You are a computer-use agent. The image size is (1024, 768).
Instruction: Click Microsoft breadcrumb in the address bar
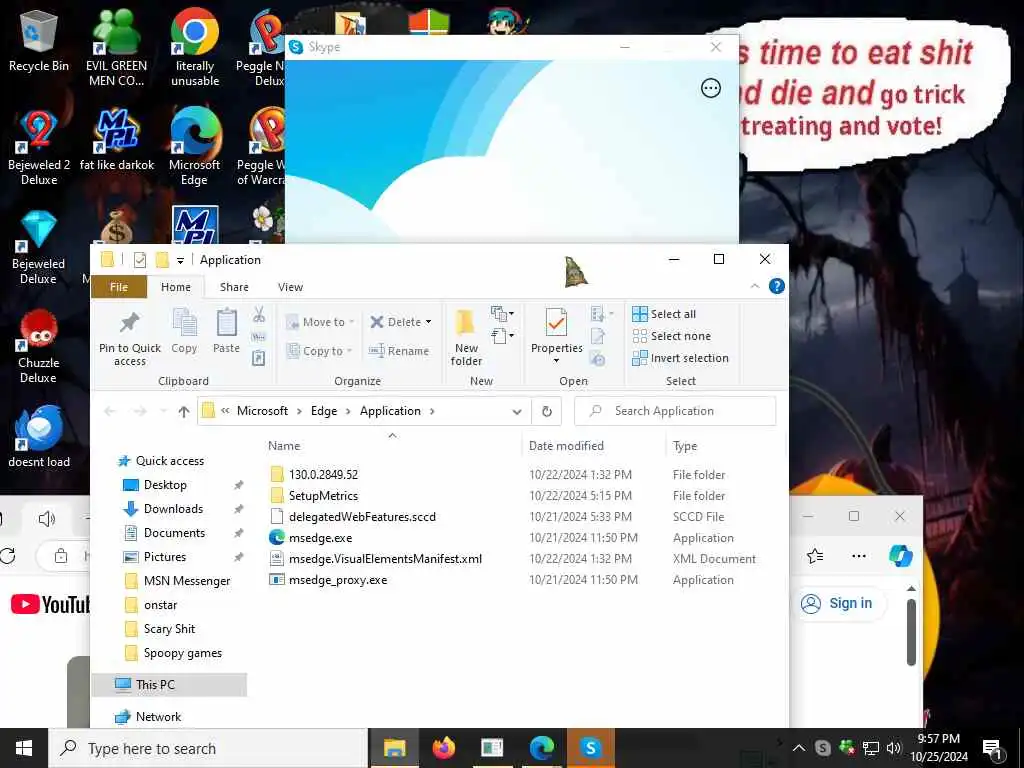click(263, 411)
